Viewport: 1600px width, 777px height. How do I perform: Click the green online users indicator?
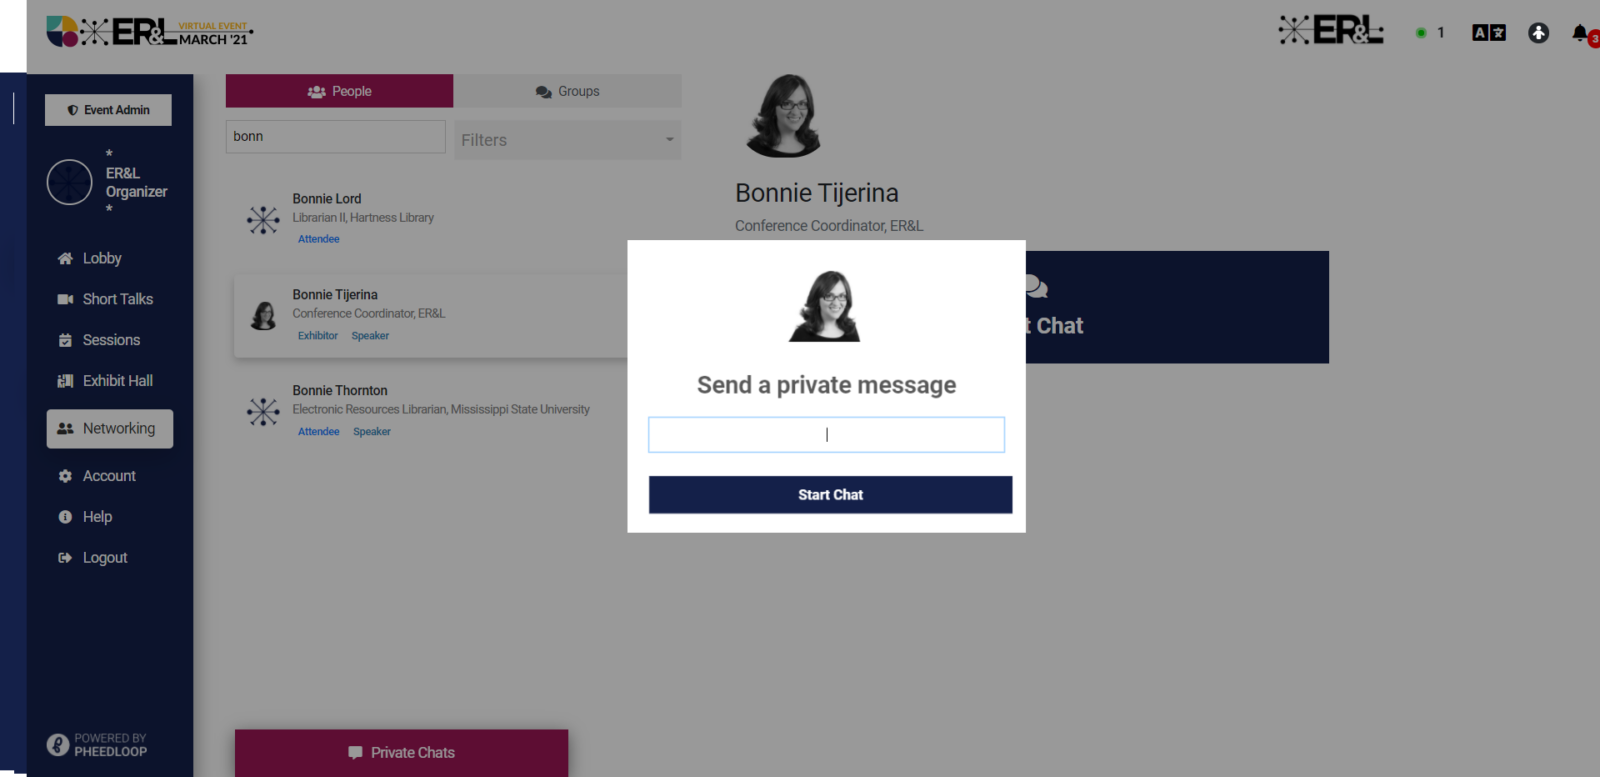click(1421, 33)
